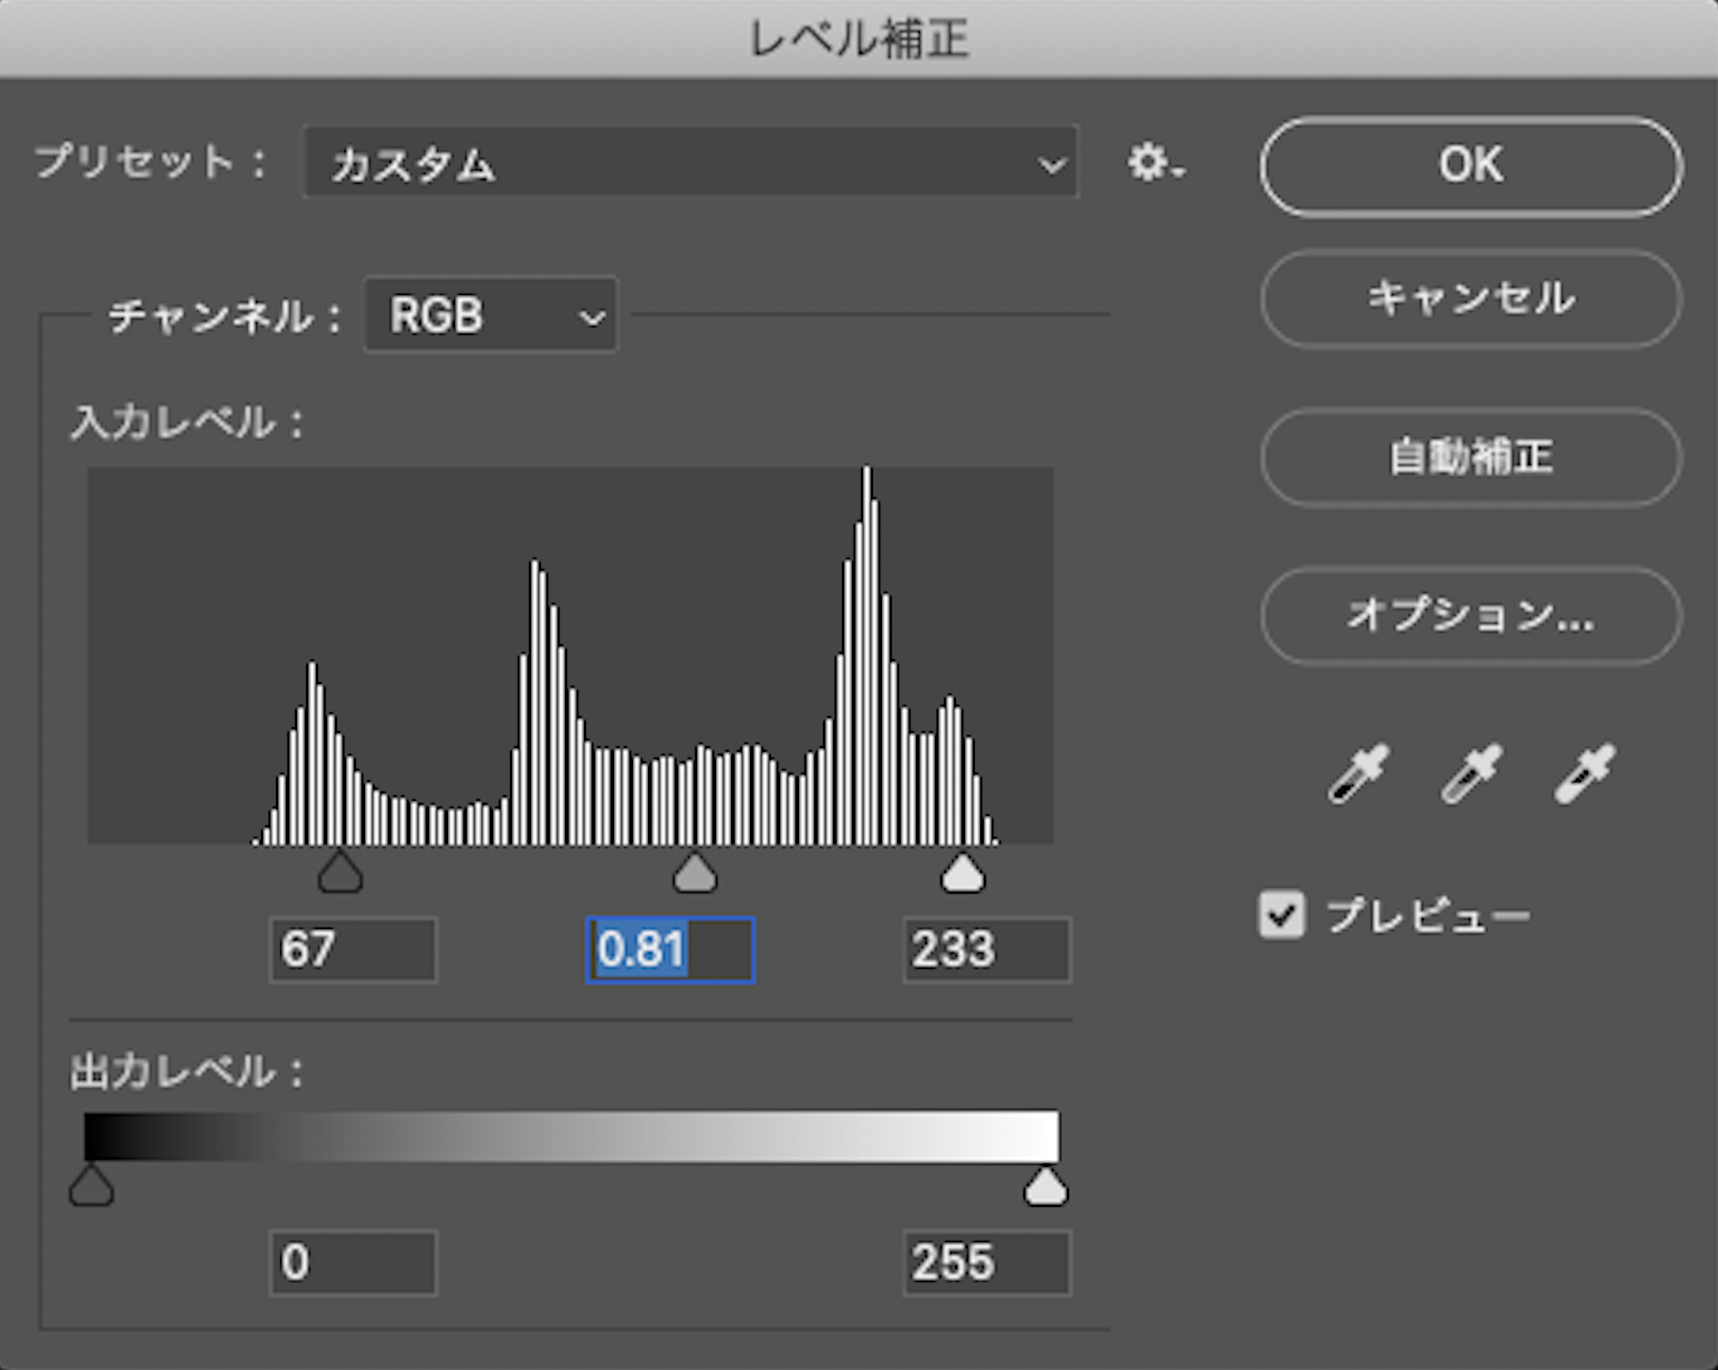The width and height of the screenshot is (1718, 1370).
Task: Select the white point eyedropper
Action: [x=1584, y=774]
